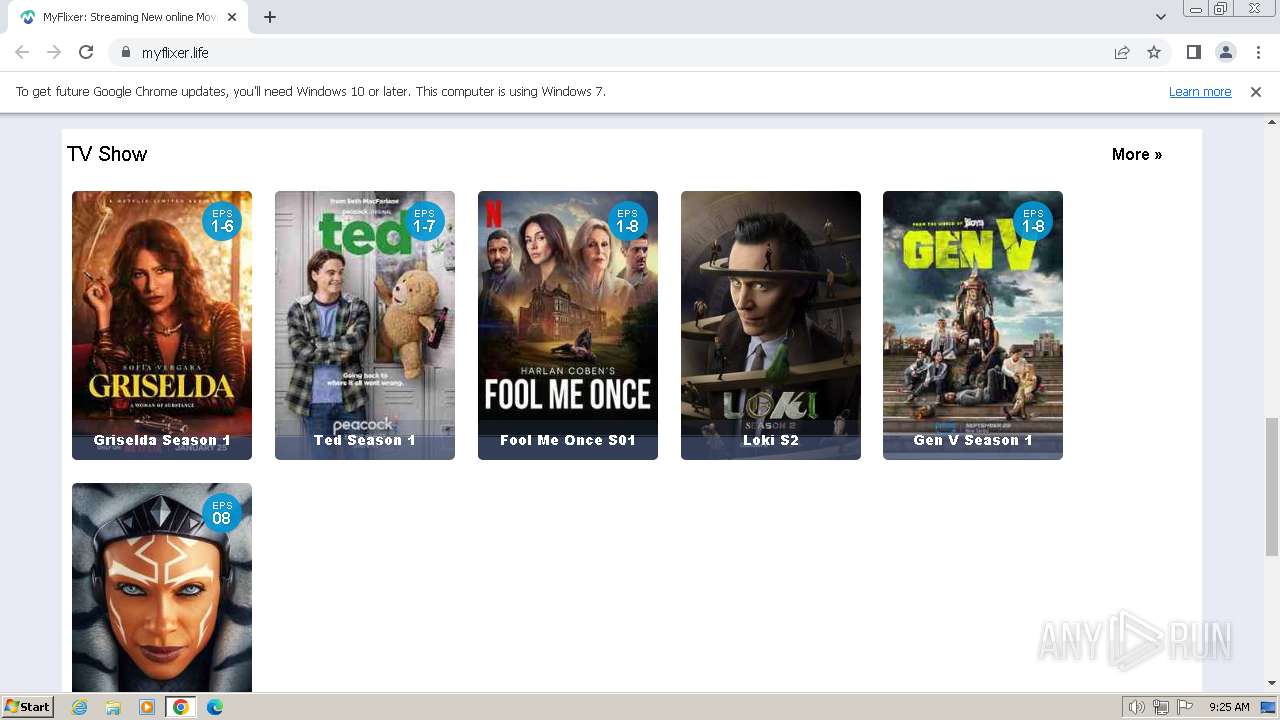This screenshot has height=720, width=1280.
Task: Open a new browser tab
Action: (270, 17)
